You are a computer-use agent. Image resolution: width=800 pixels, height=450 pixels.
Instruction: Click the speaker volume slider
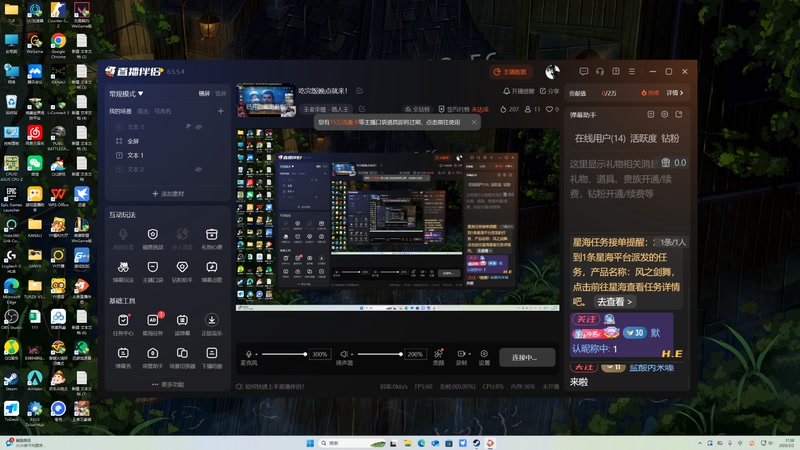pos(380,354)
